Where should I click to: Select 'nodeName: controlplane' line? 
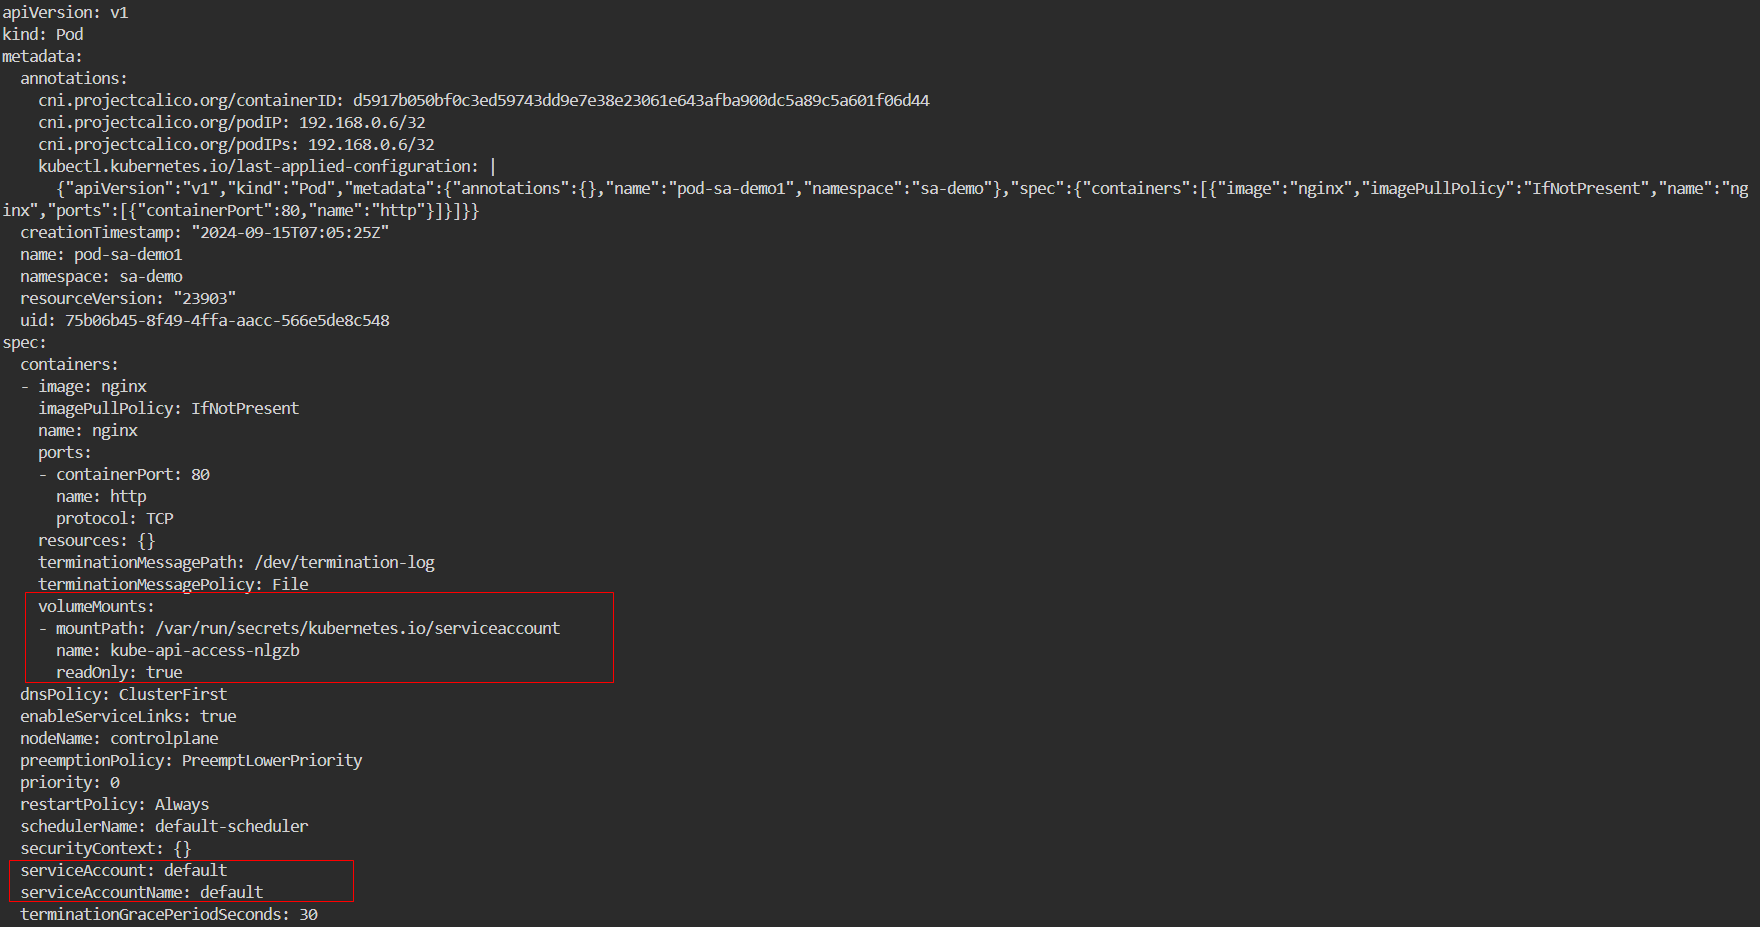[x=119, y=739]
